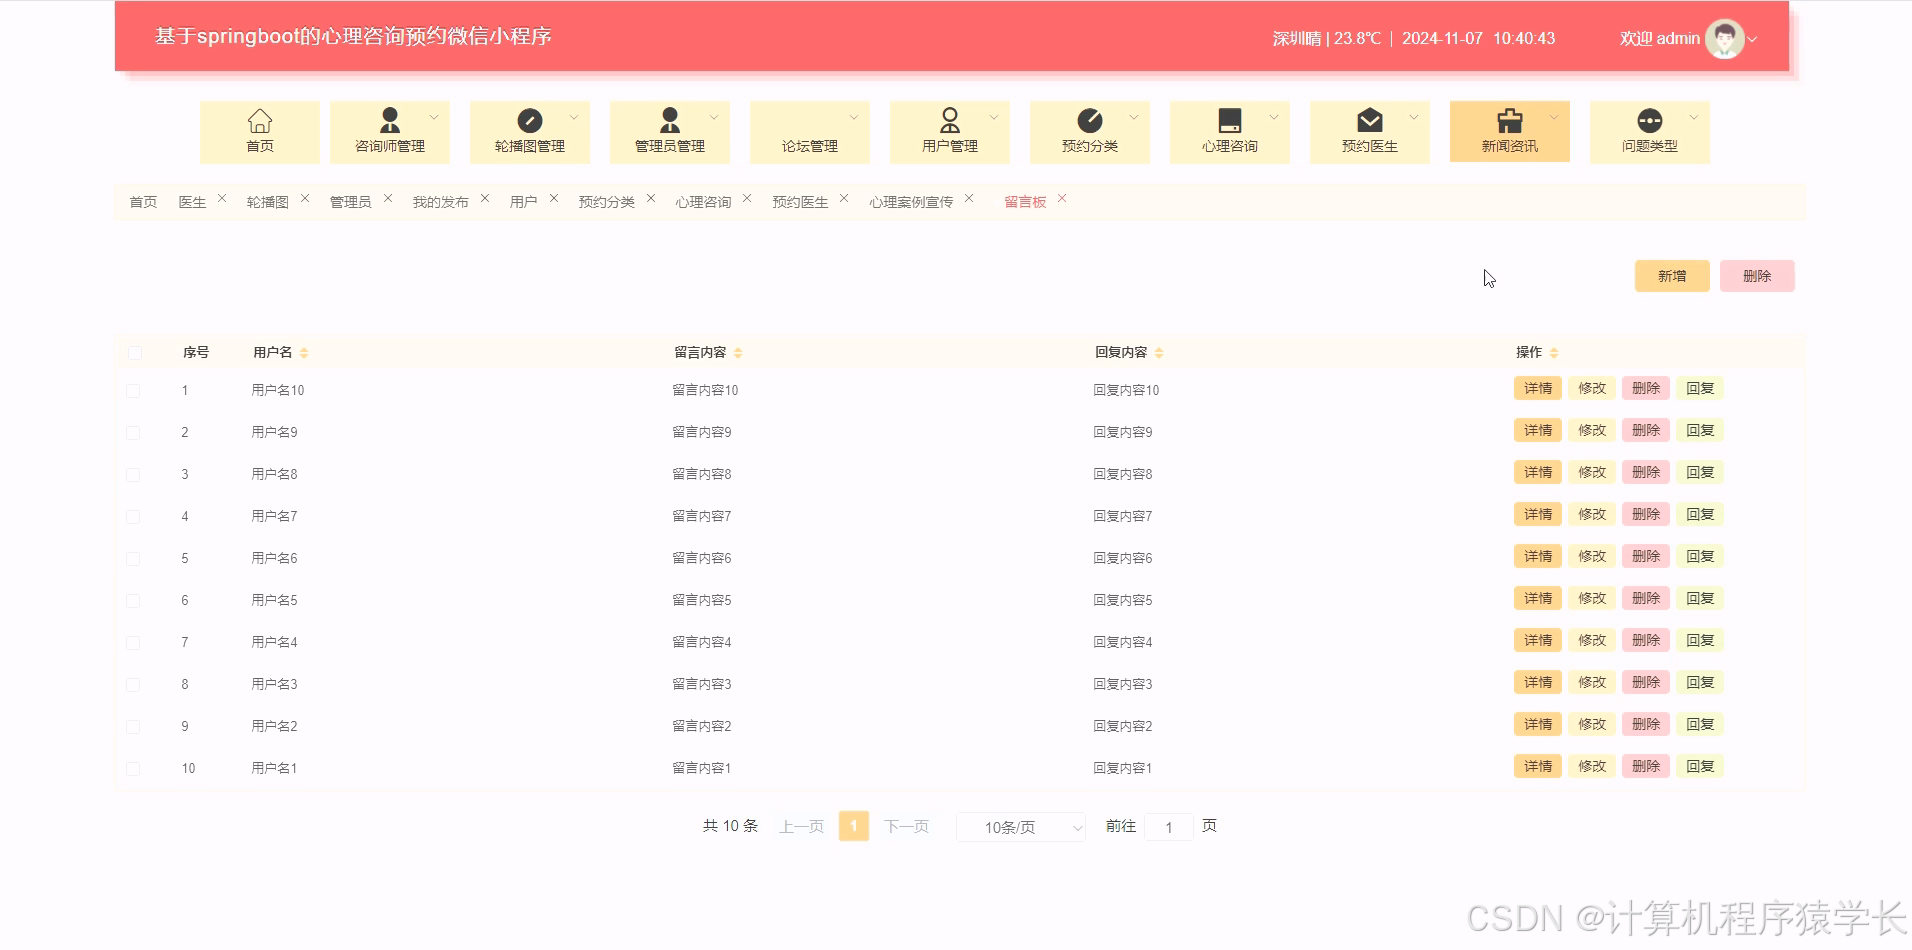This screenshot has height=950, width=1912.
Task: Tick the checkbox next to 用户名5
Action: (133, 600)
